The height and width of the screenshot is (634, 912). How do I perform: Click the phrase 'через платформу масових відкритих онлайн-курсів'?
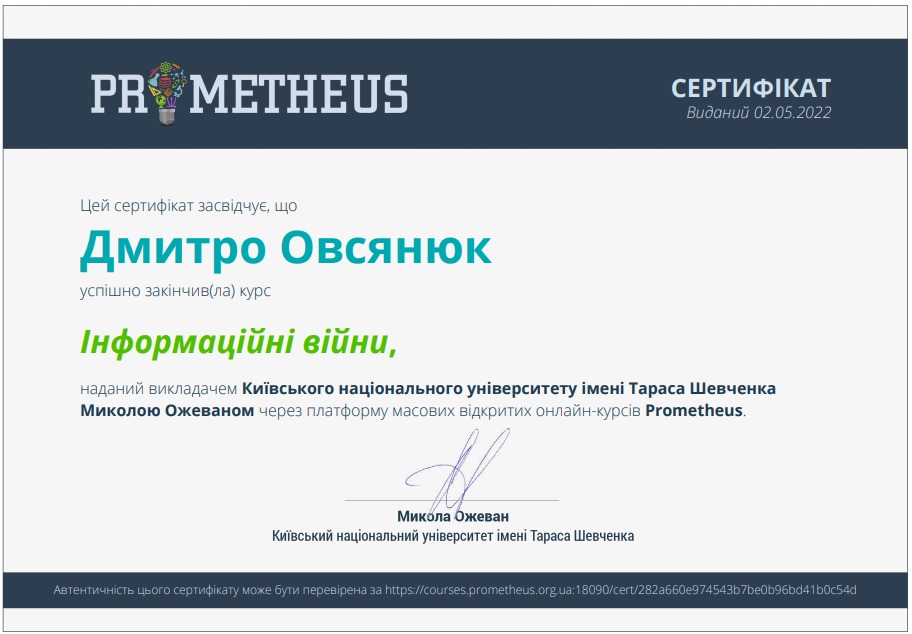click(x=450, y=410)
